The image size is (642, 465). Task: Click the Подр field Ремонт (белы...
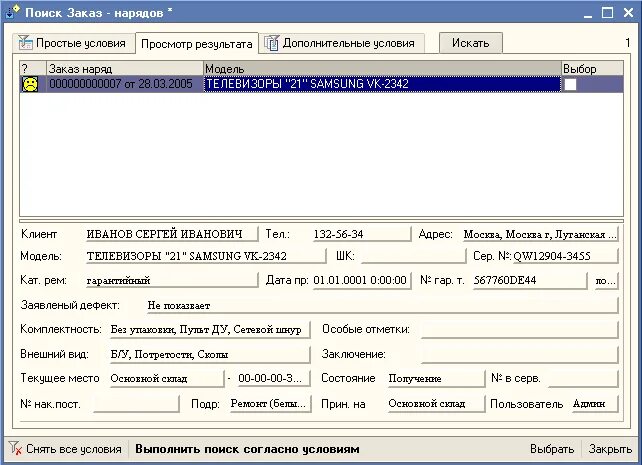pos(270,404)
